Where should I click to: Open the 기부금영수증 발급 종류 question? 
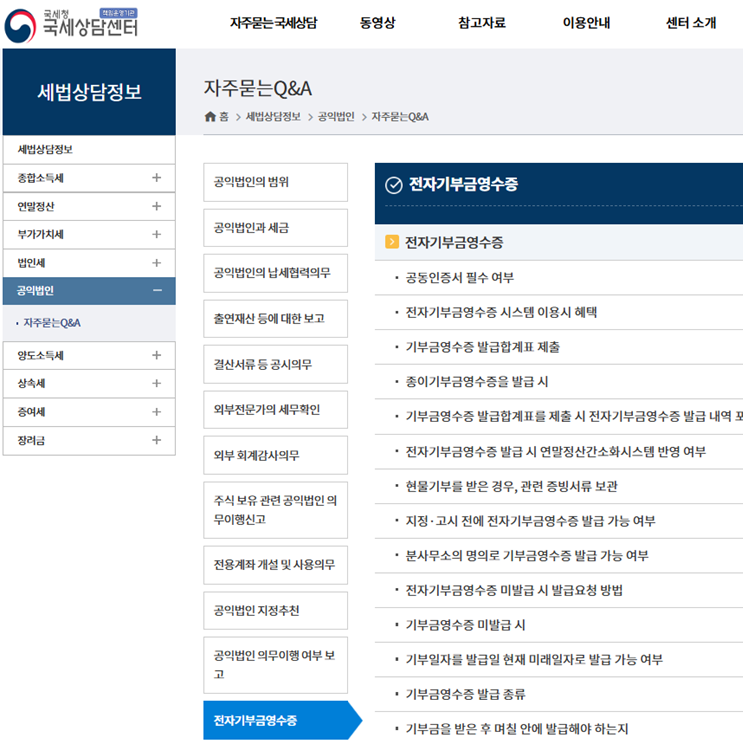pos(465,694)
